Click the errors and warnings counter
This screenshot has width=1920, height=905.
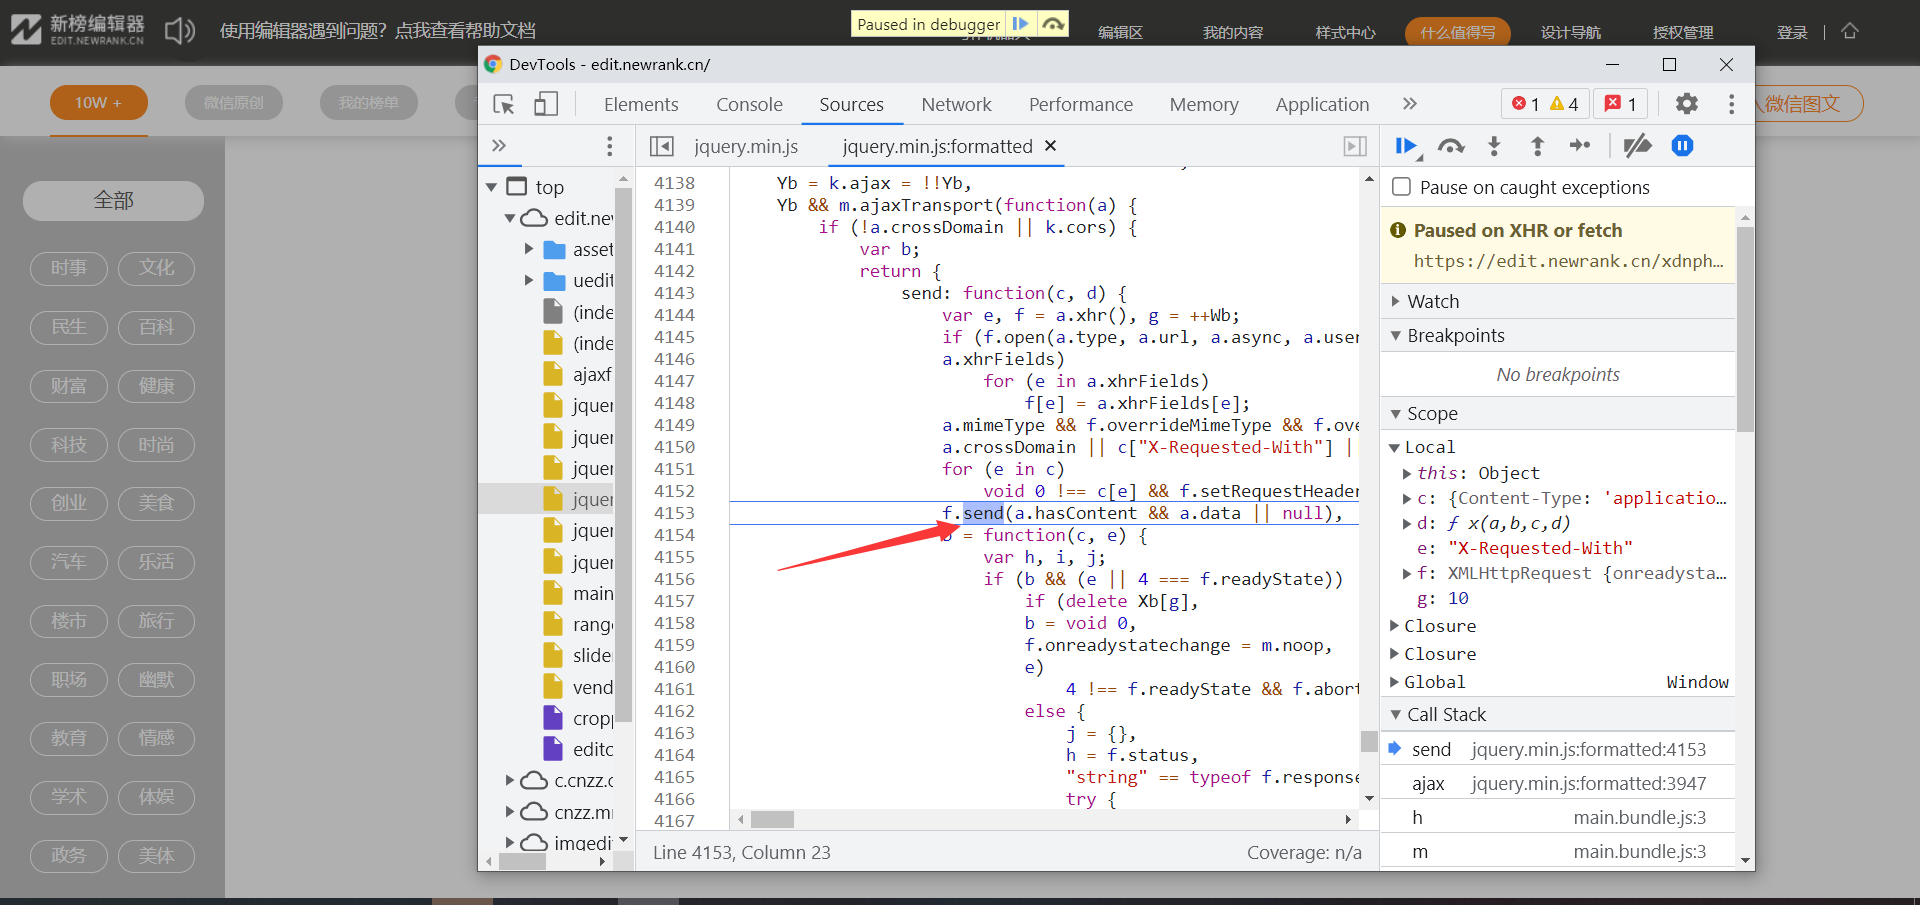pyautogui.click(x=1545, y=104)
